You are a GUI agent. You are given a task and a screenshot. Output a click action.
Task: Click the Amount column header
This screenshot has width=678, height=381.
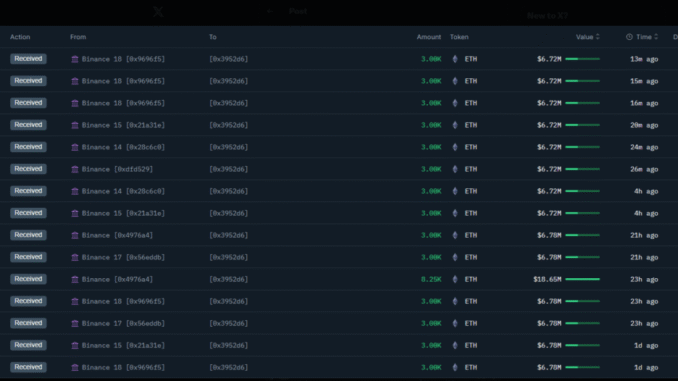[429, 37]
